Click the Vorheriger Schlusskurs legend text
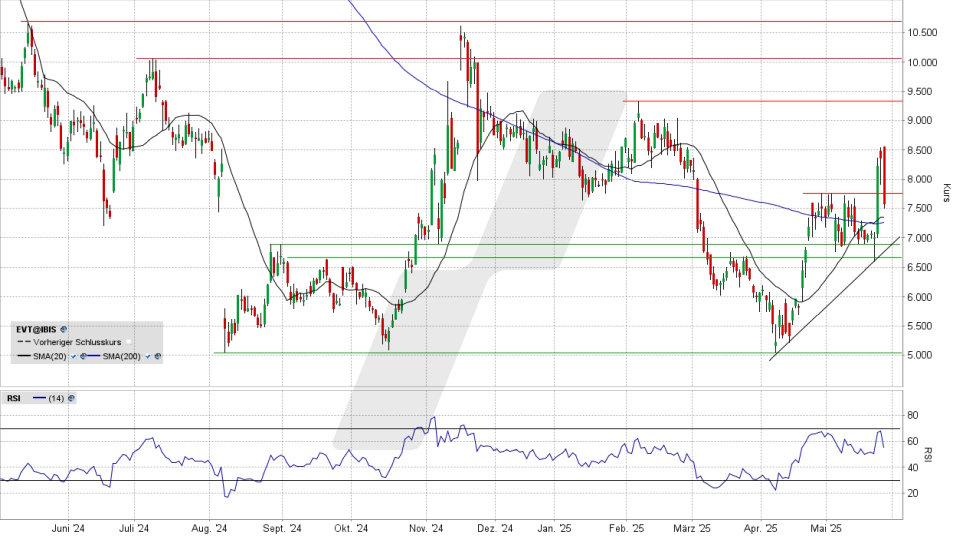Image resolution: width=960 pixels, height=540 pixels. tap(77, 342)
